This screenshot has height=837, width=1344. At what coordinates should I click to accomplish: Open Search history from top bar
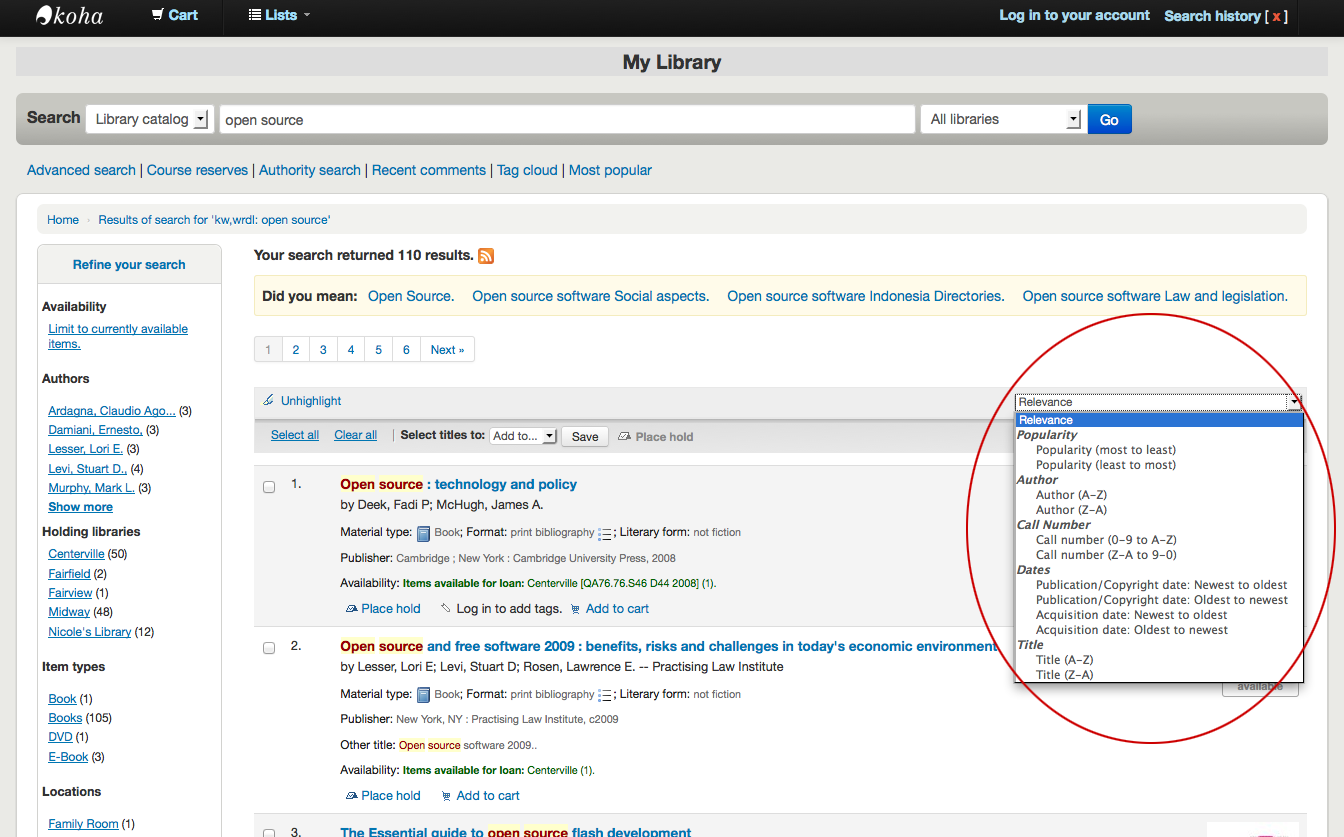(1210, 15)
